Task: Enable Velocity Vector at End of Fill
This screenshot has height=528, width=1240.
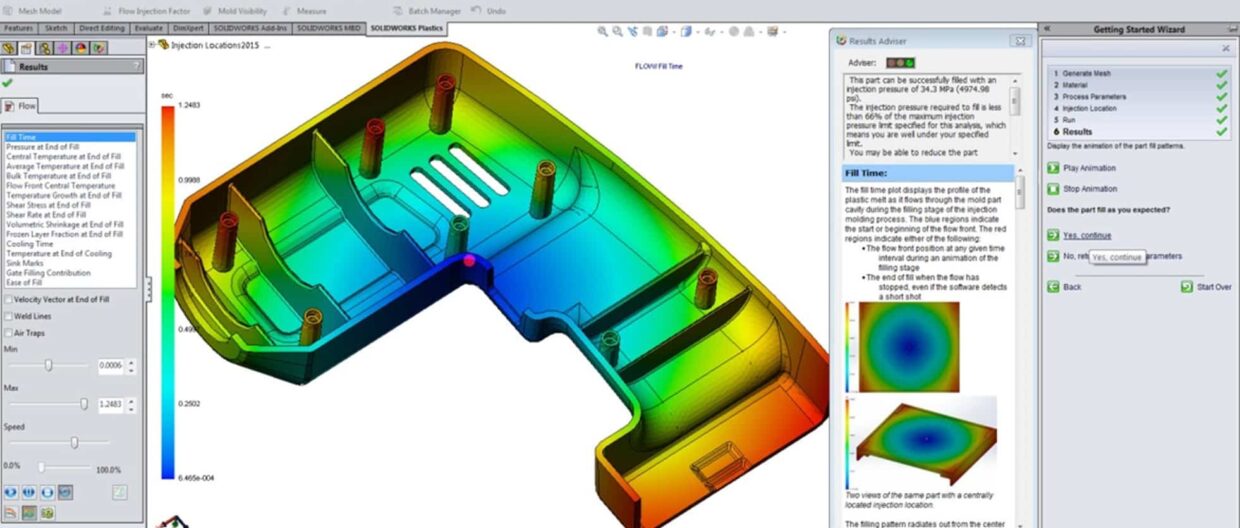Action: 9,299
